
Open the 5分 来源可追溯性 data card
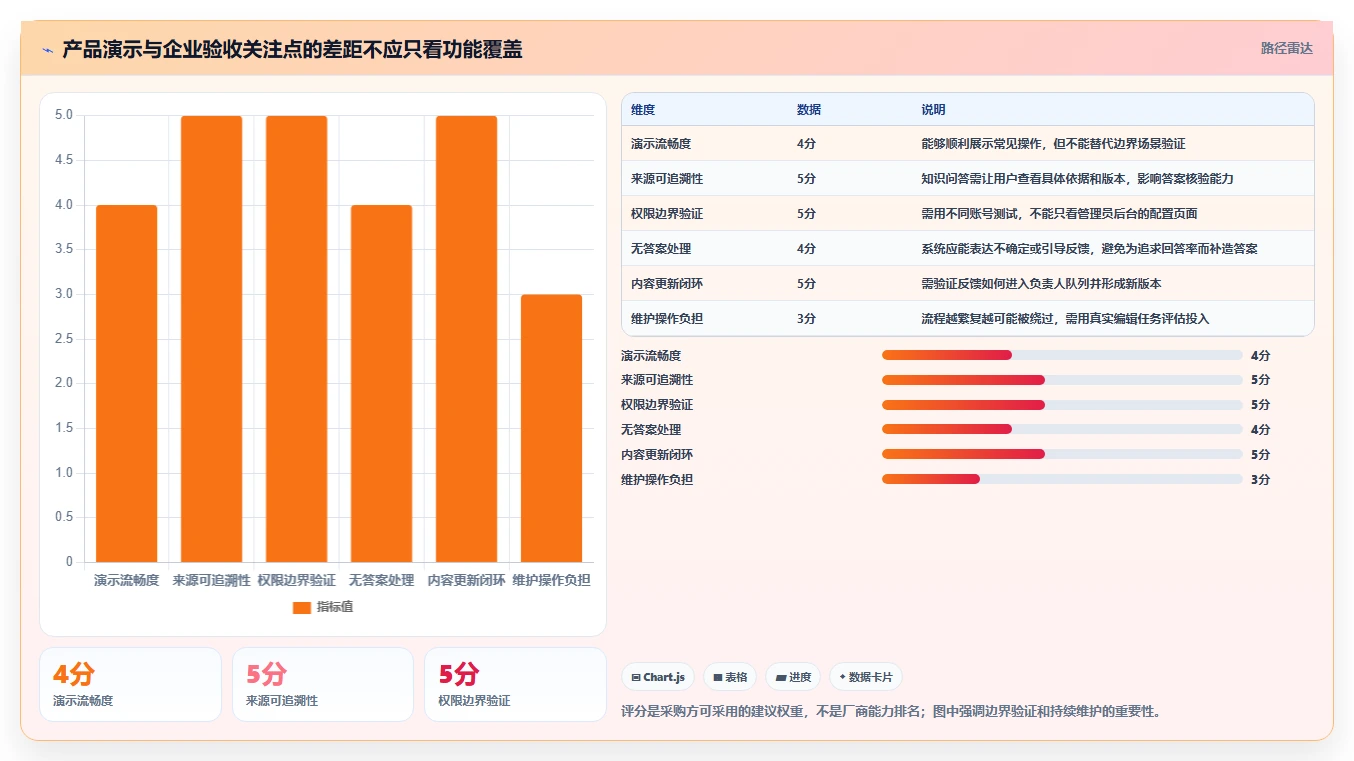click(323, 684)
